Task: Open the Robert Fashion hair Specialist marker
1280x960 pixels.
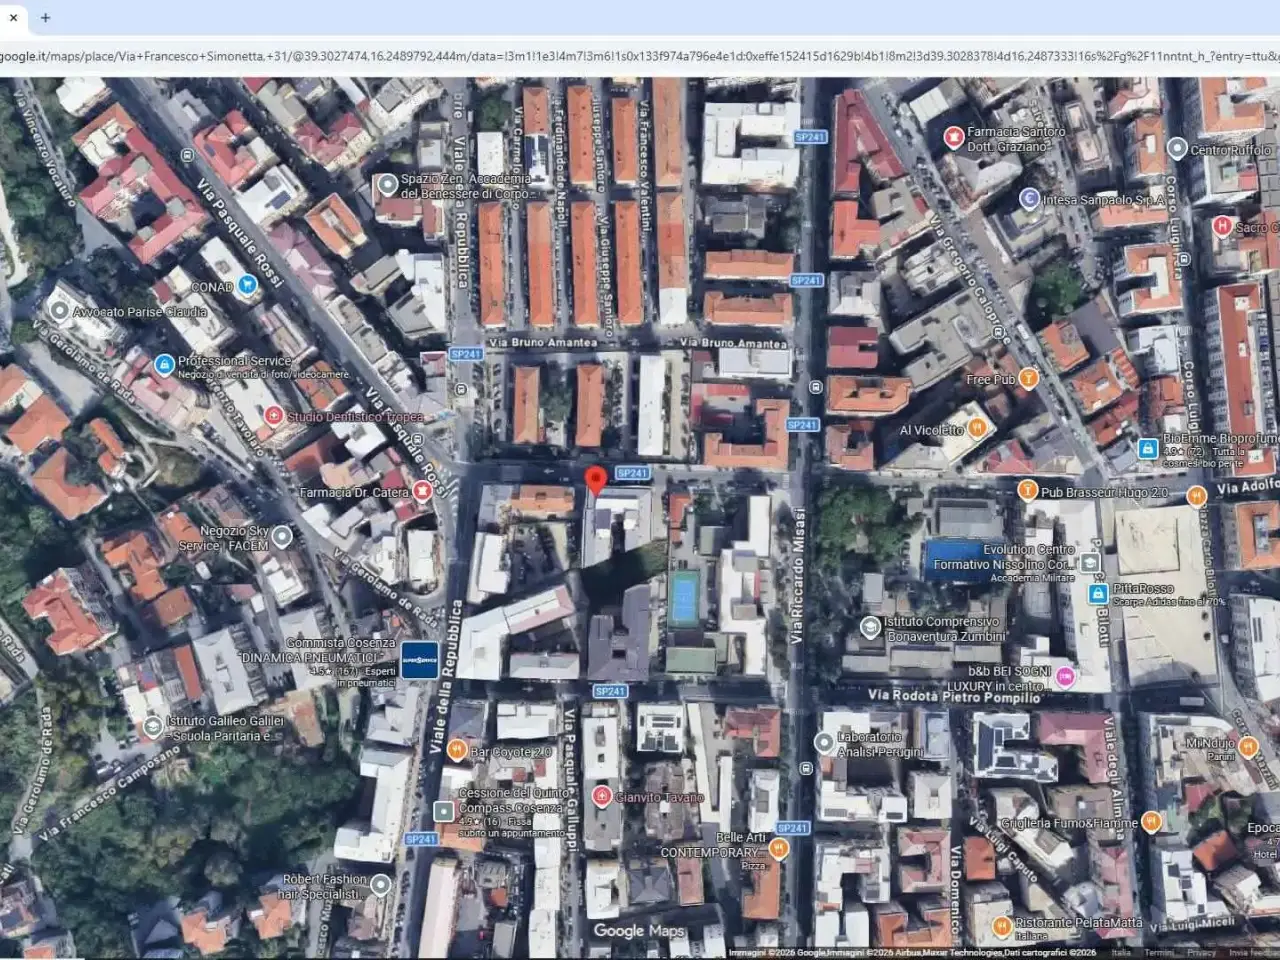Action: pyautogui.click(x=381, y=885)
